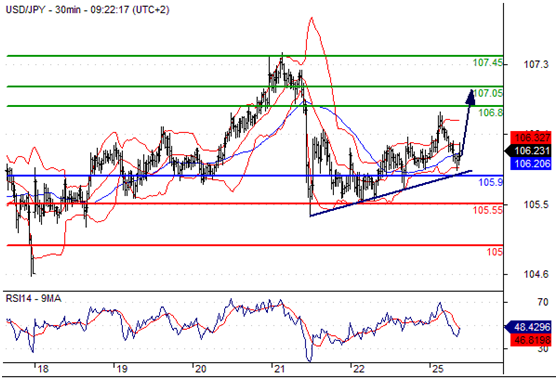Click the RSI value tag 48.4296

click(528, 327)
